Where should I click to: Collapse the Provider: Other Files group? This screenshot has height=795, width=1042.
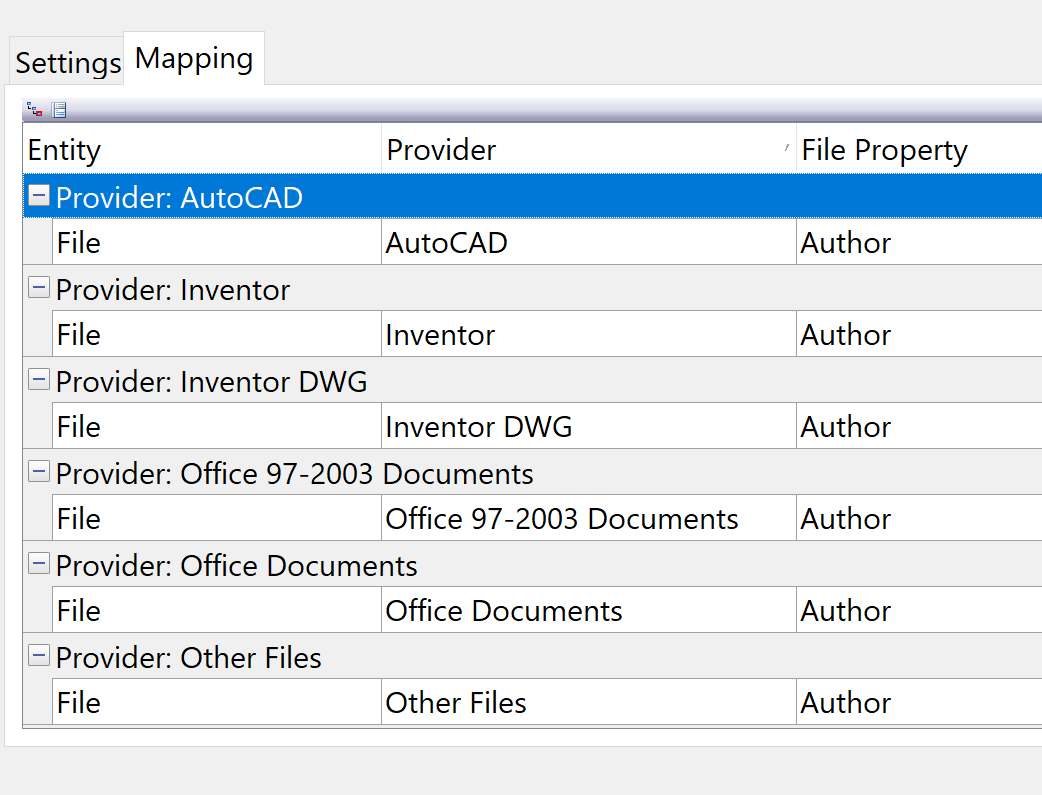click(x=37, y=656)
